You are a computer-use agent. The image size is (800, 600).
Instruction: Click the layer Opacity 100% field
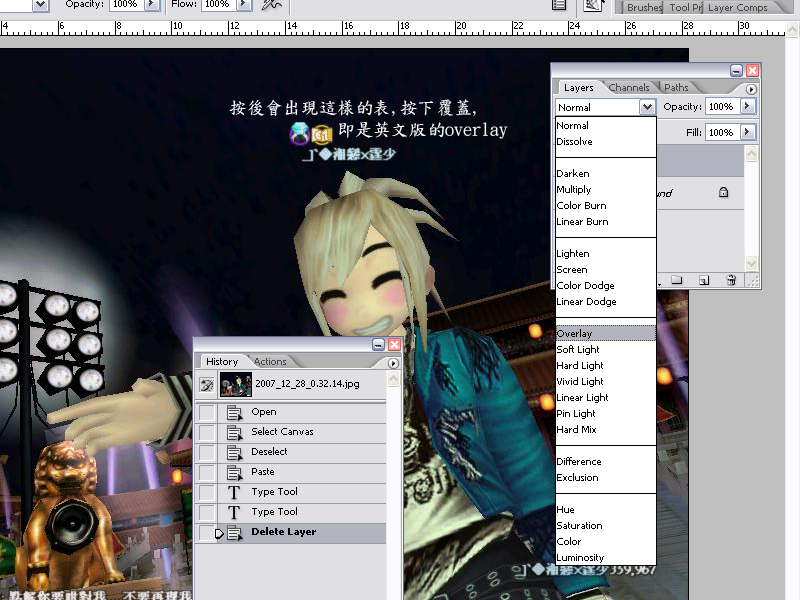point(722,106)
